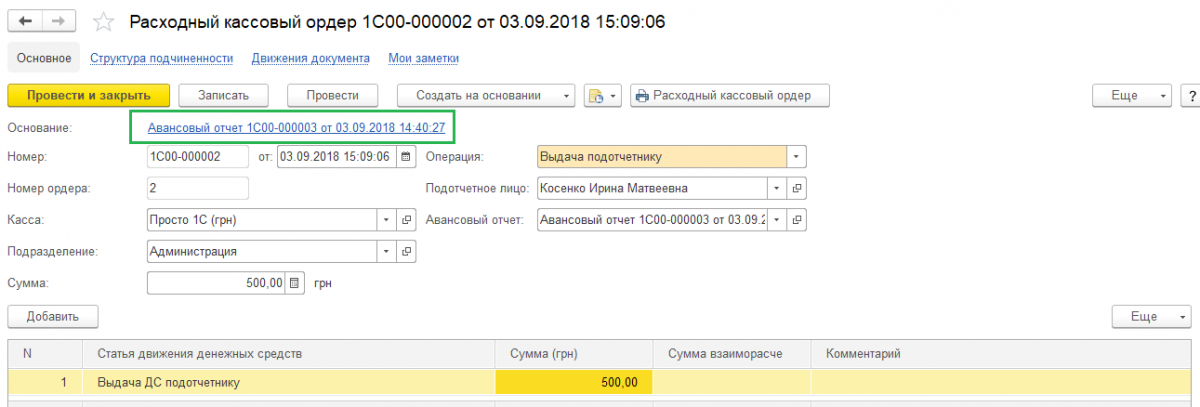Viewport: 1200px width, 407px height.
Task: Click printer icon on Расходный кассовый ордер
Action: tap(641, 96)
